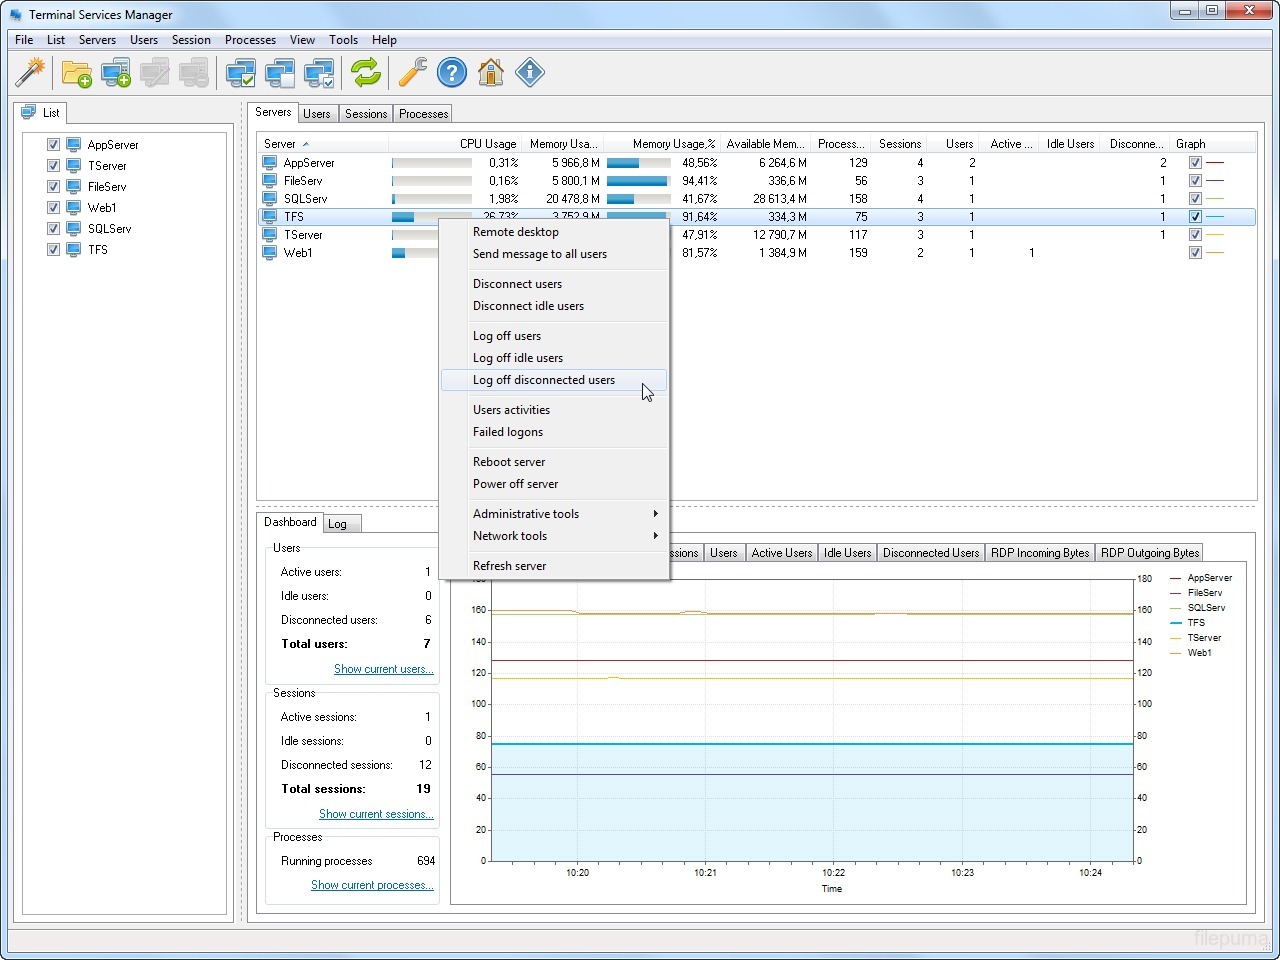Sort by the Server column header
The height and width of the screenshot is (960, 1280).
[x=280, y=144]
